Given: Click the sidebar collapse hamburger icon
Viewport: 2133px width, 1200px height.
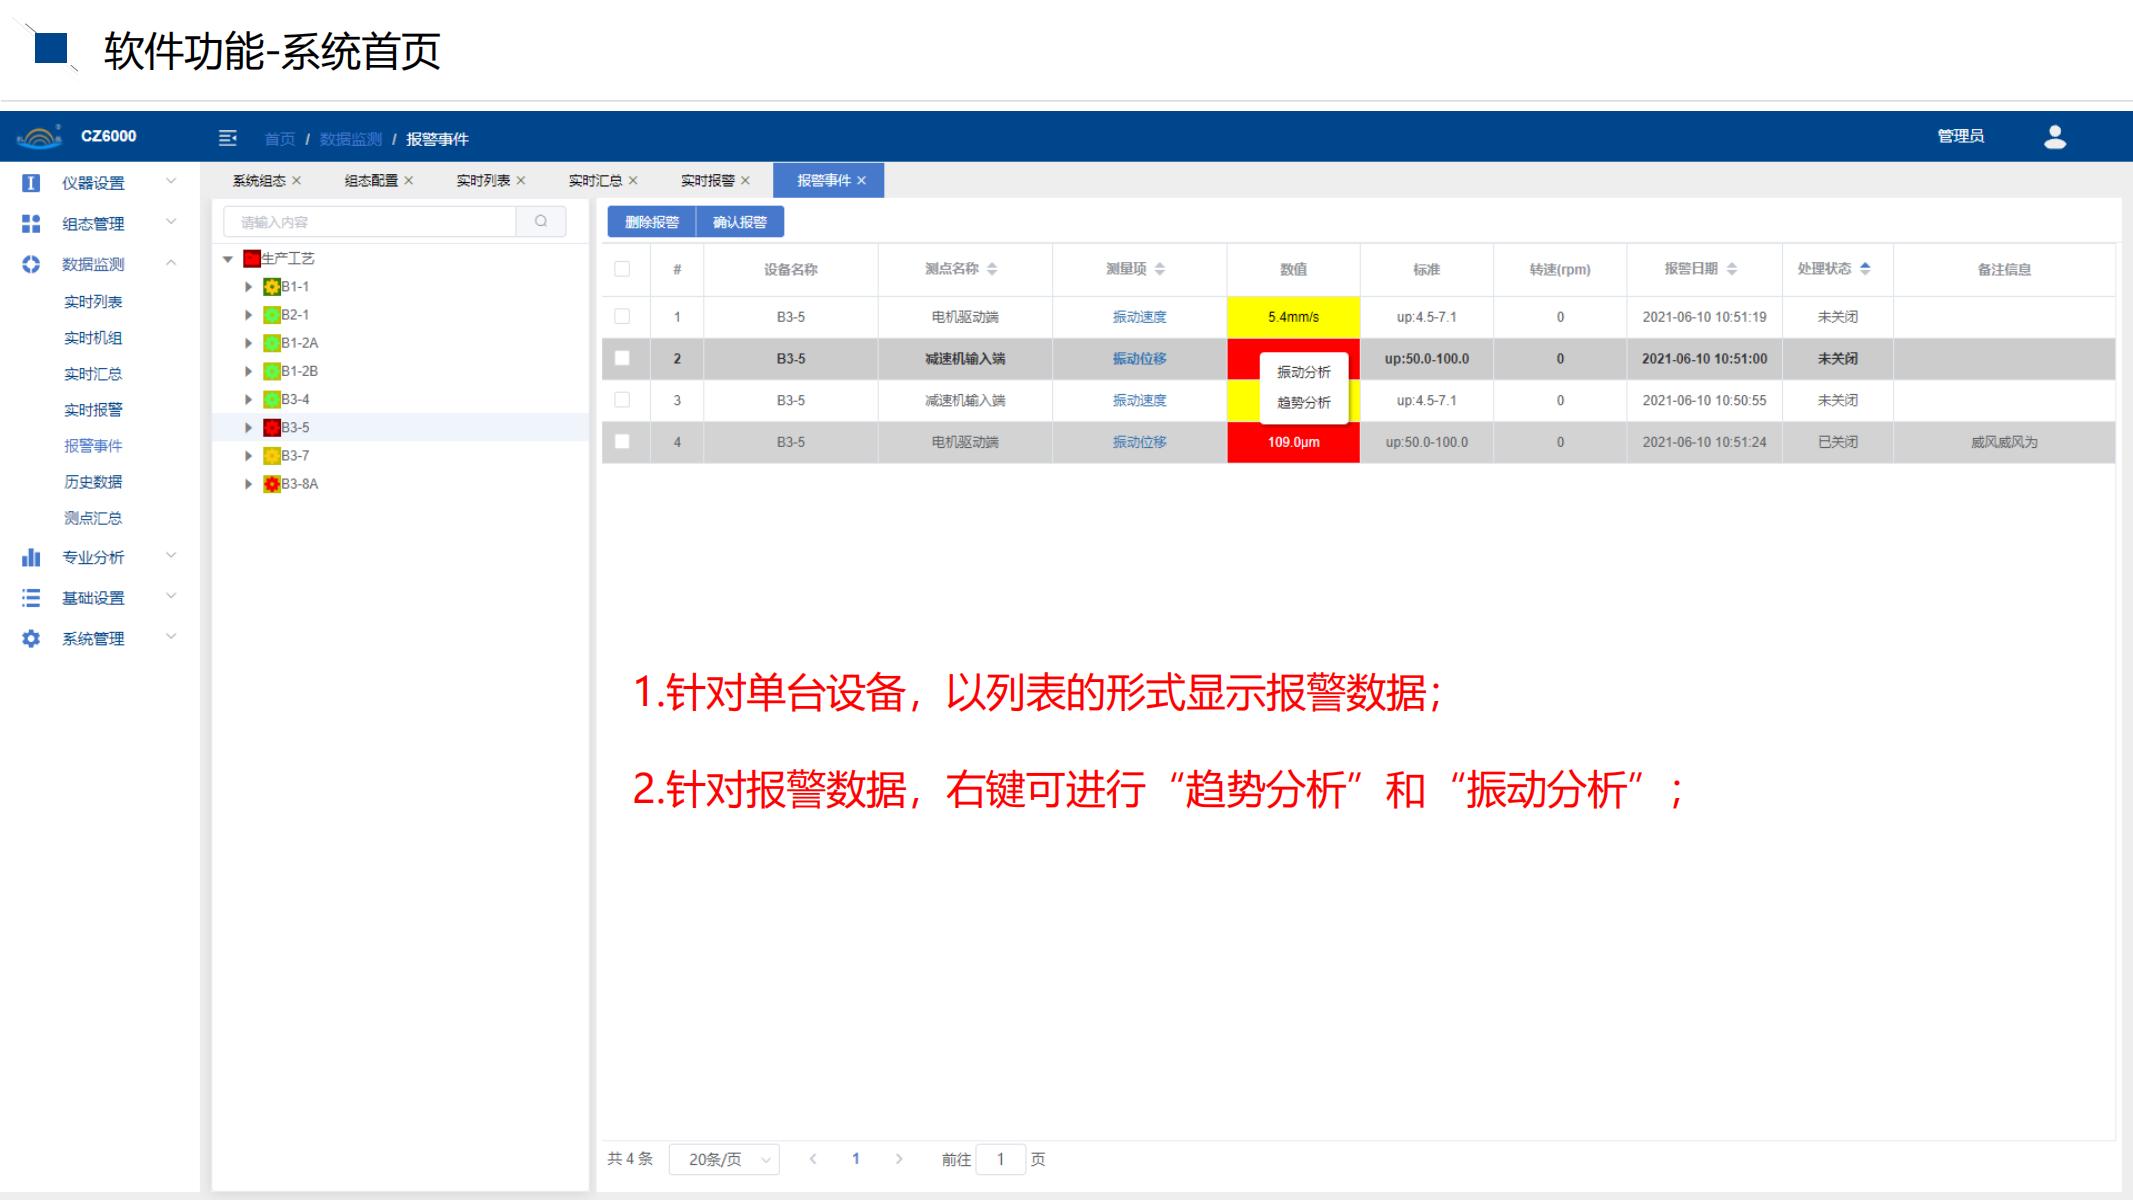Looking at the screenshot, I should pyautogui.click(x=228, y=138).
